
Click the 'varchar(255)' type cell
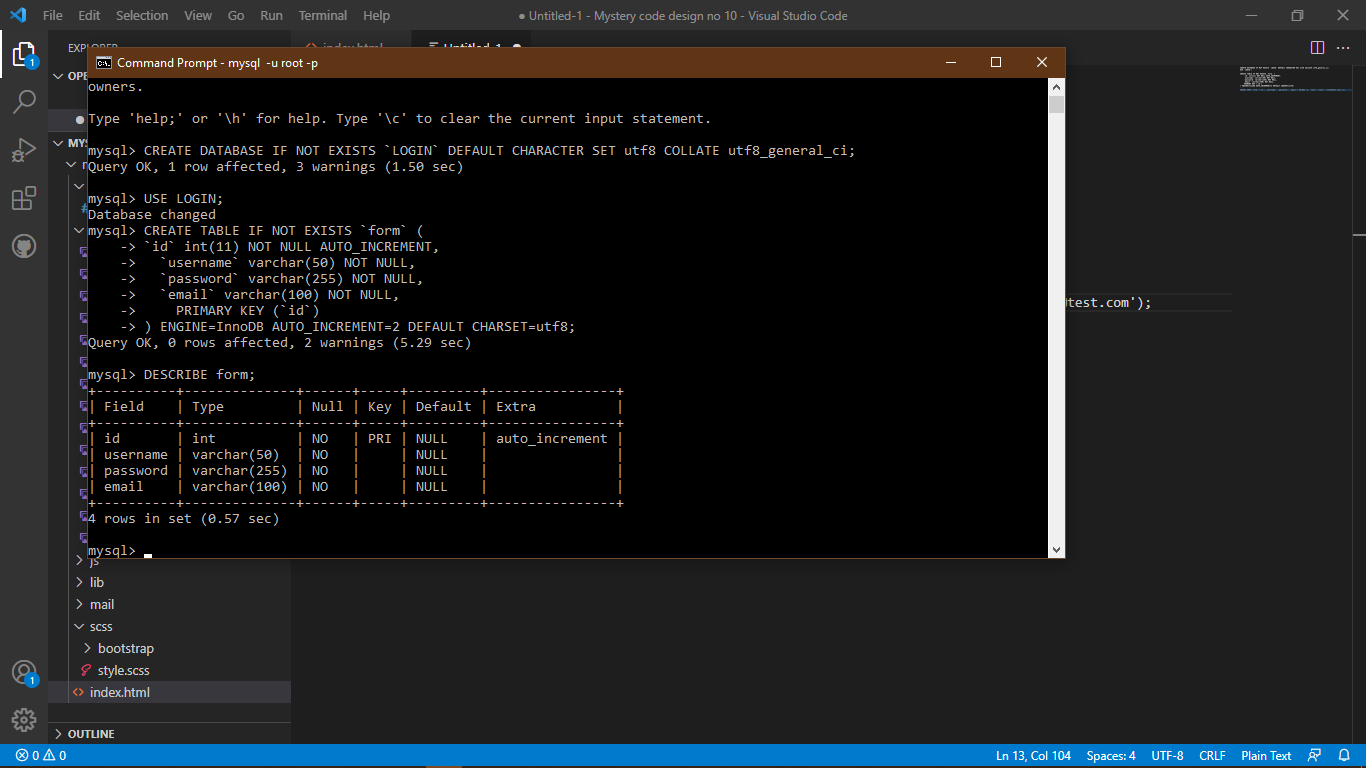point(240,471)
